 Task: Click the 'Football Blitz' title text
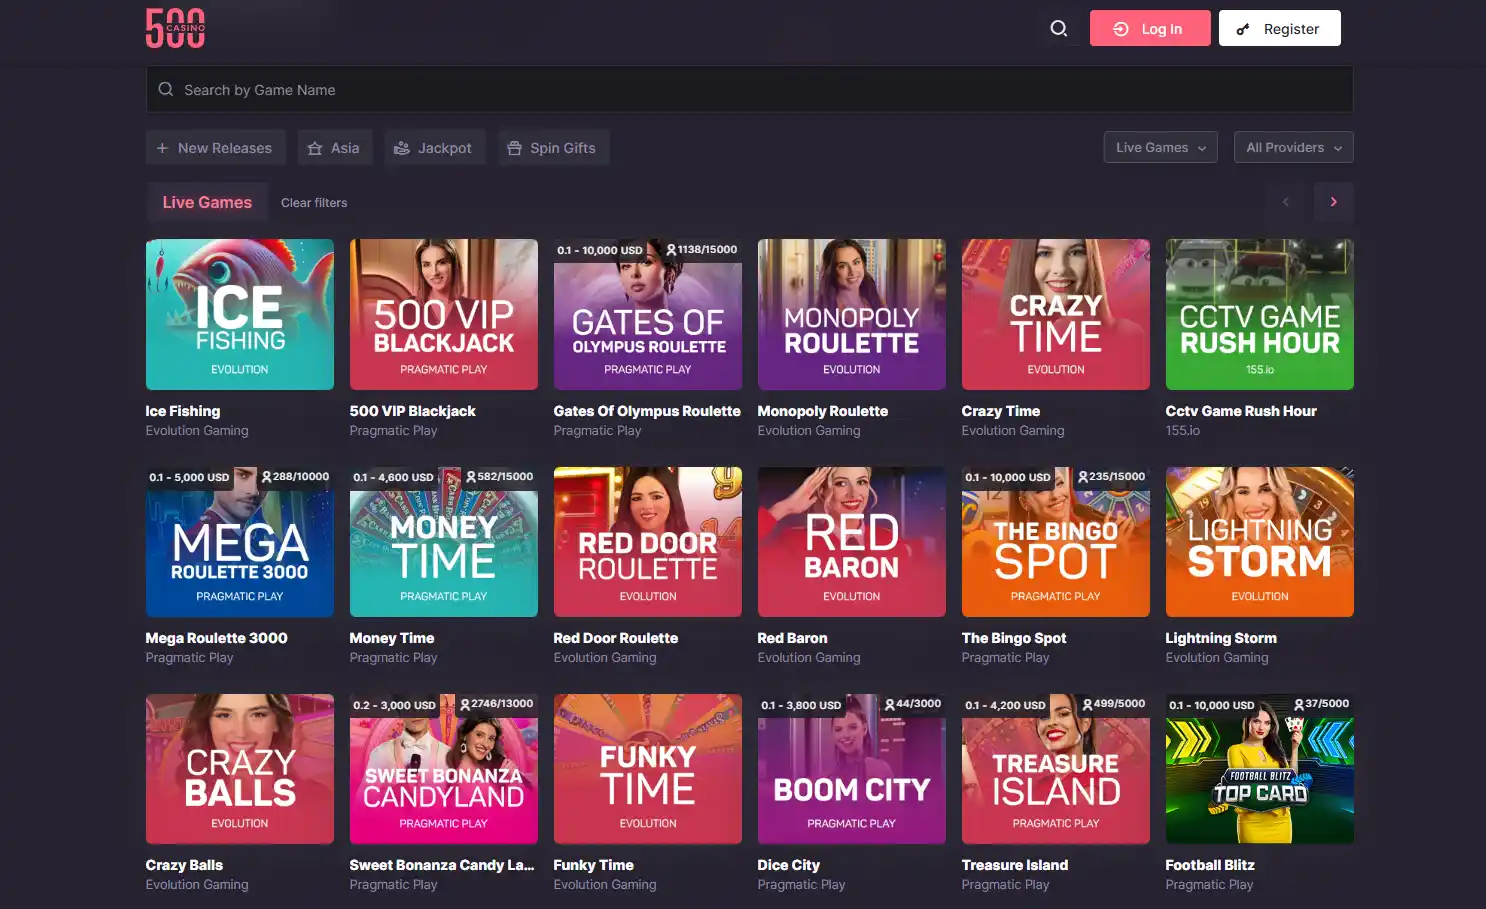pyautogui.click(x=1210, y=865)
